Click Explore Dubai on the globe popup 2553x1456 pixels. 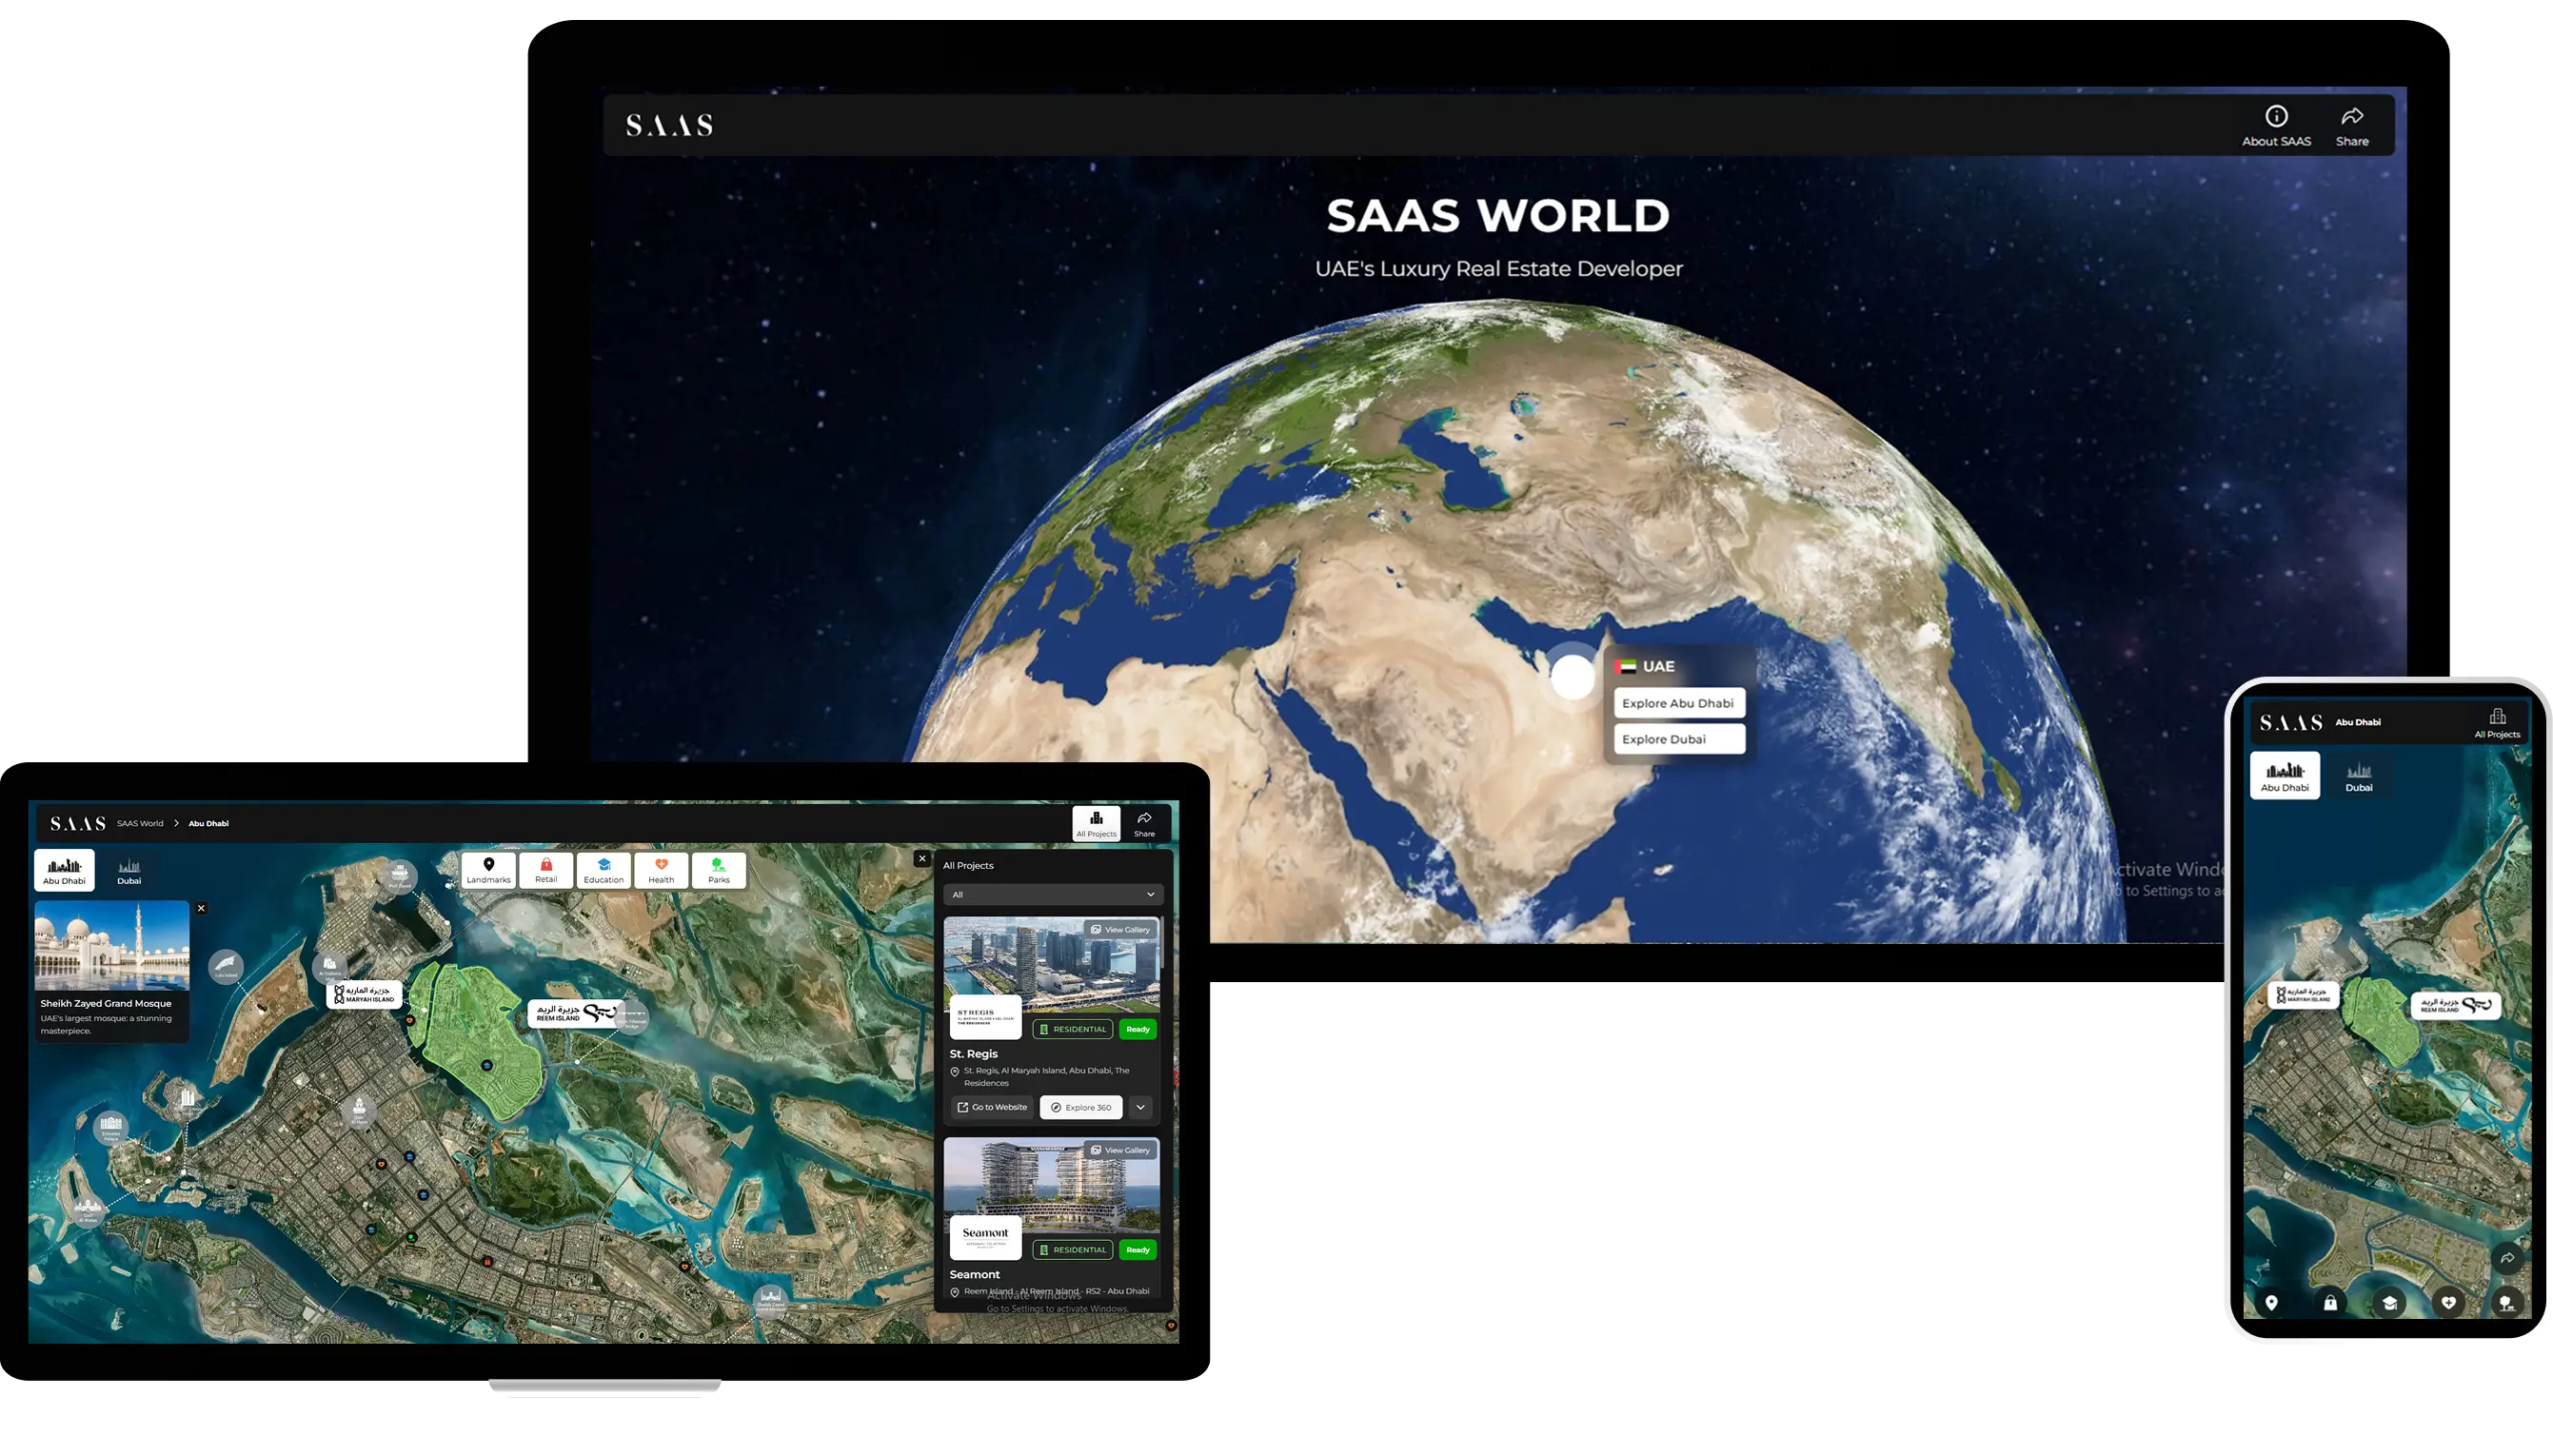click(1678, 739)
